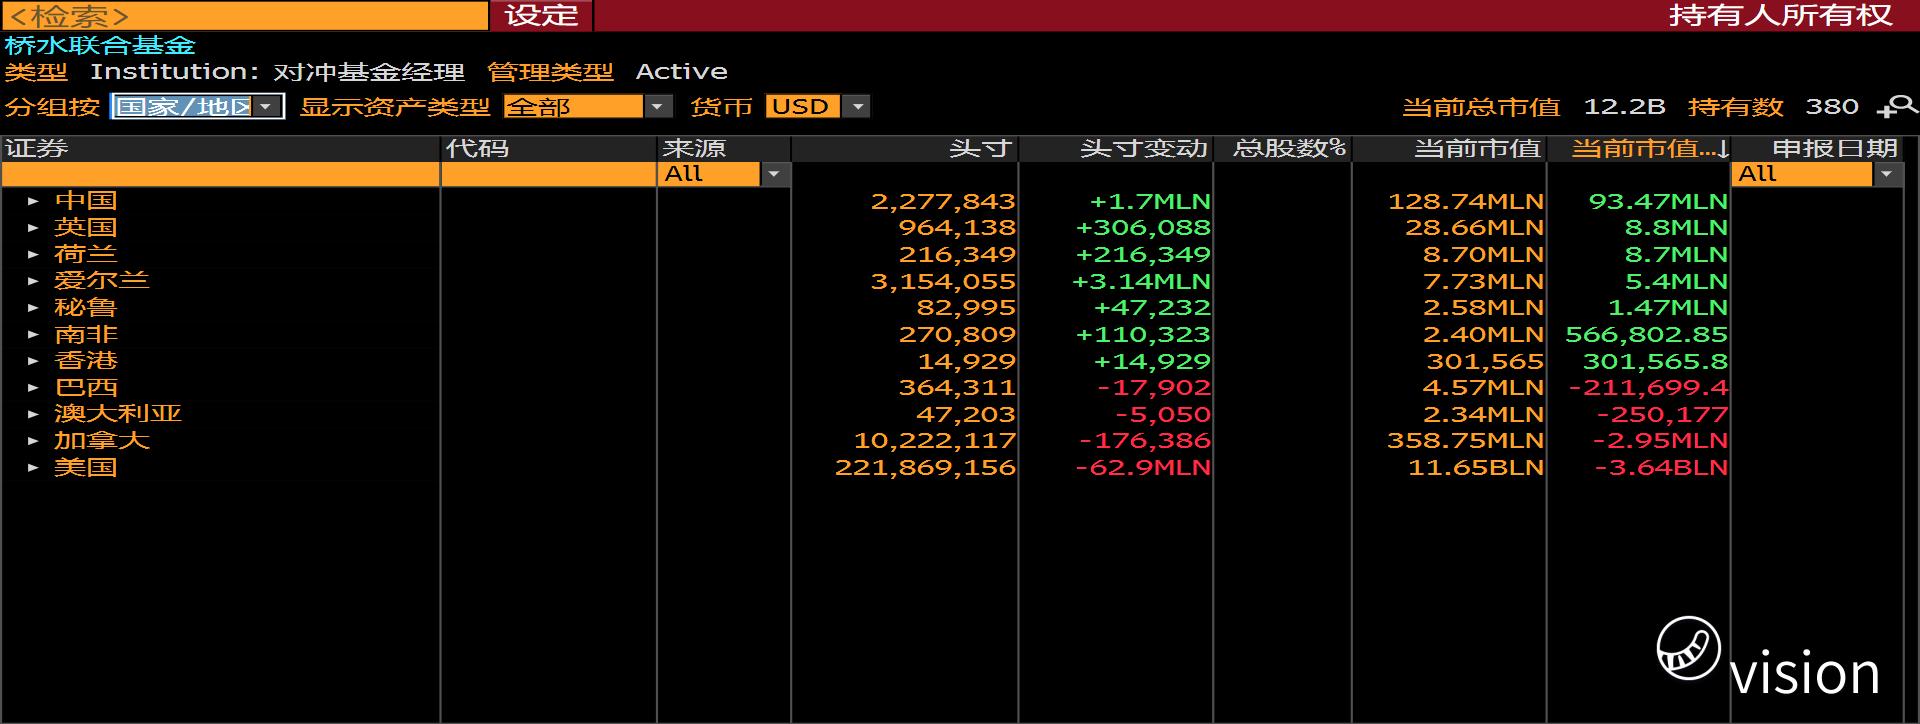Sort by the 申报日期 column header
Screen dimensions: 1920x724
[1817, 149]
